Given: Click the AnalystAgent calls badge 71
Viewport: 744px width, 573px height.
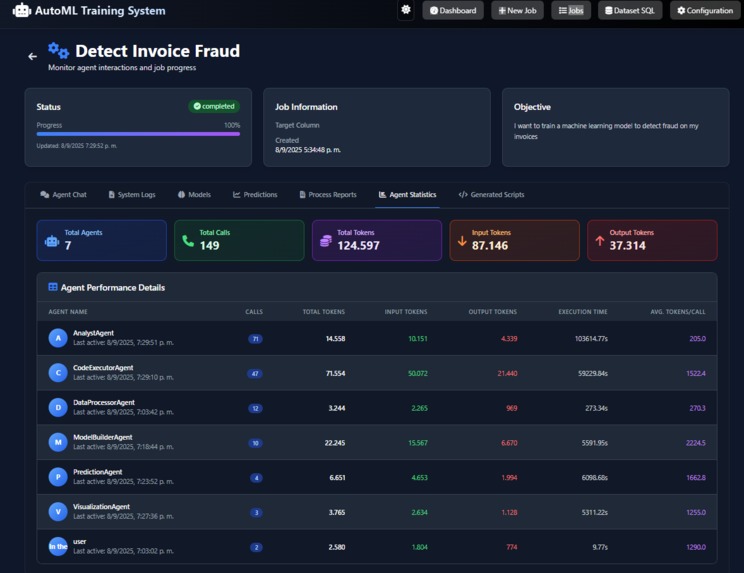Looking at the screenshot, I should [x=255, y=339].
